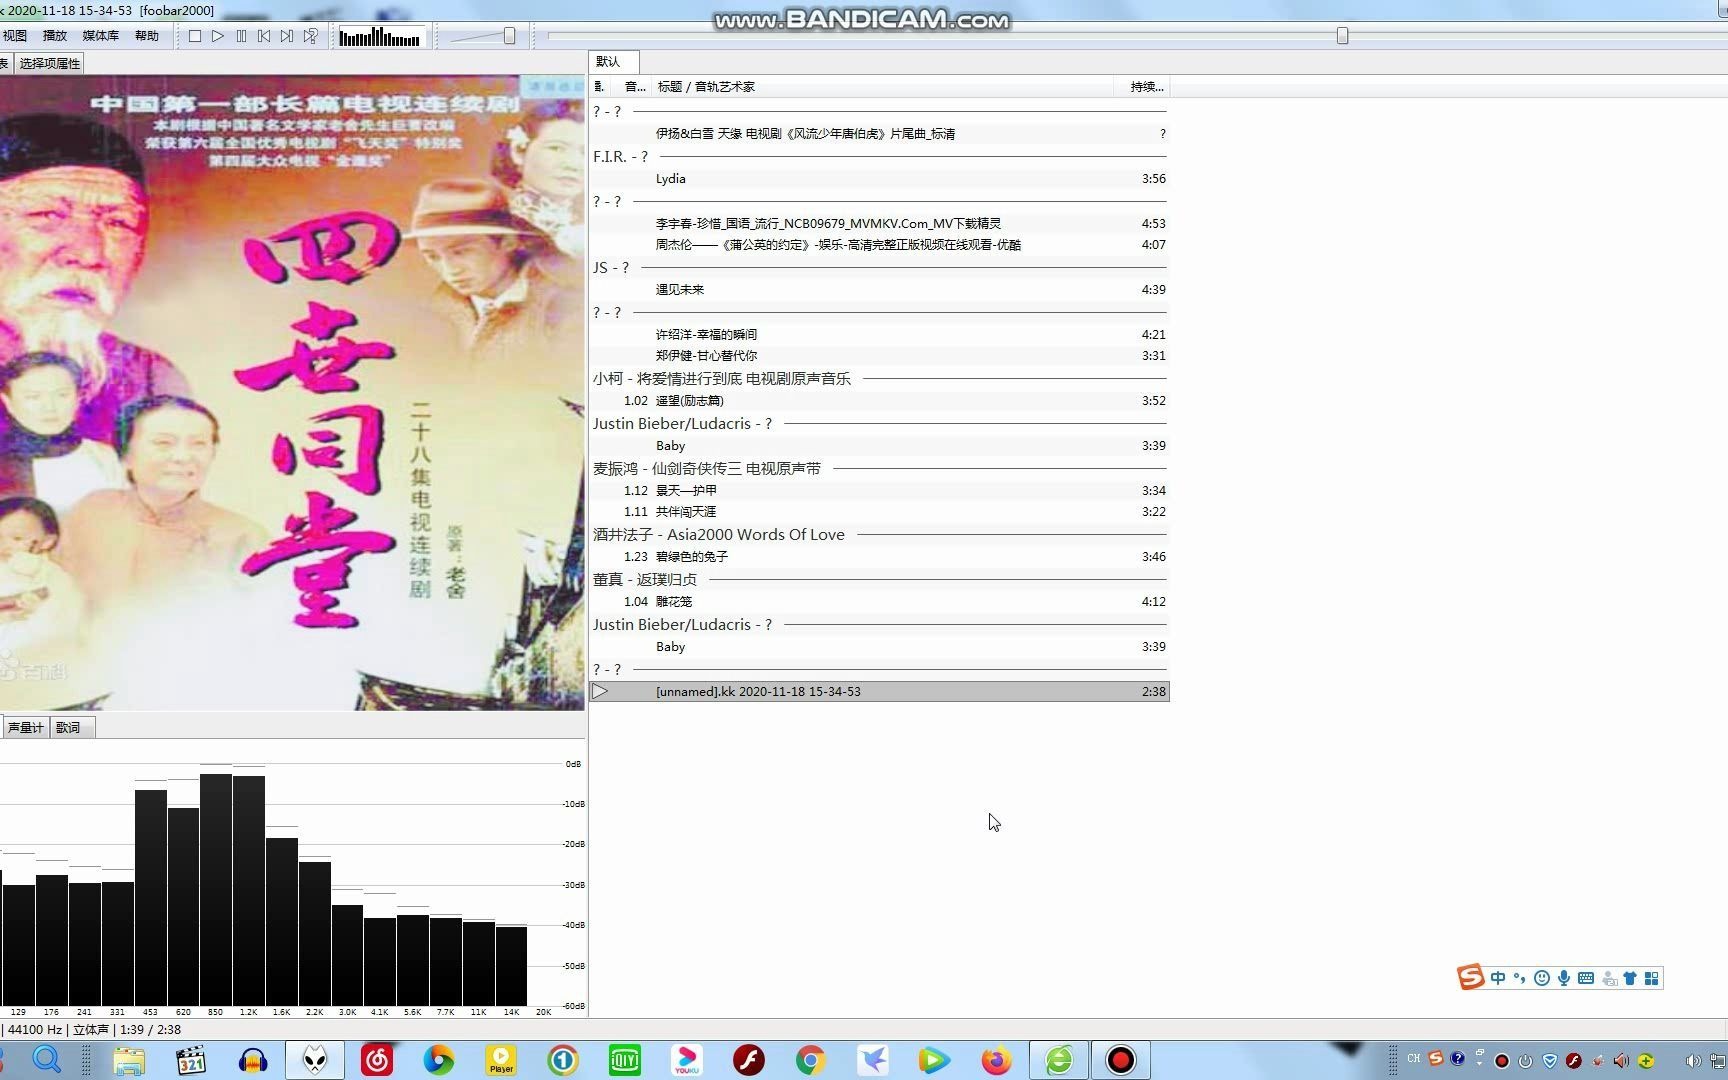Toggle Chinese/English mode 中 on IME bar

1497,978
